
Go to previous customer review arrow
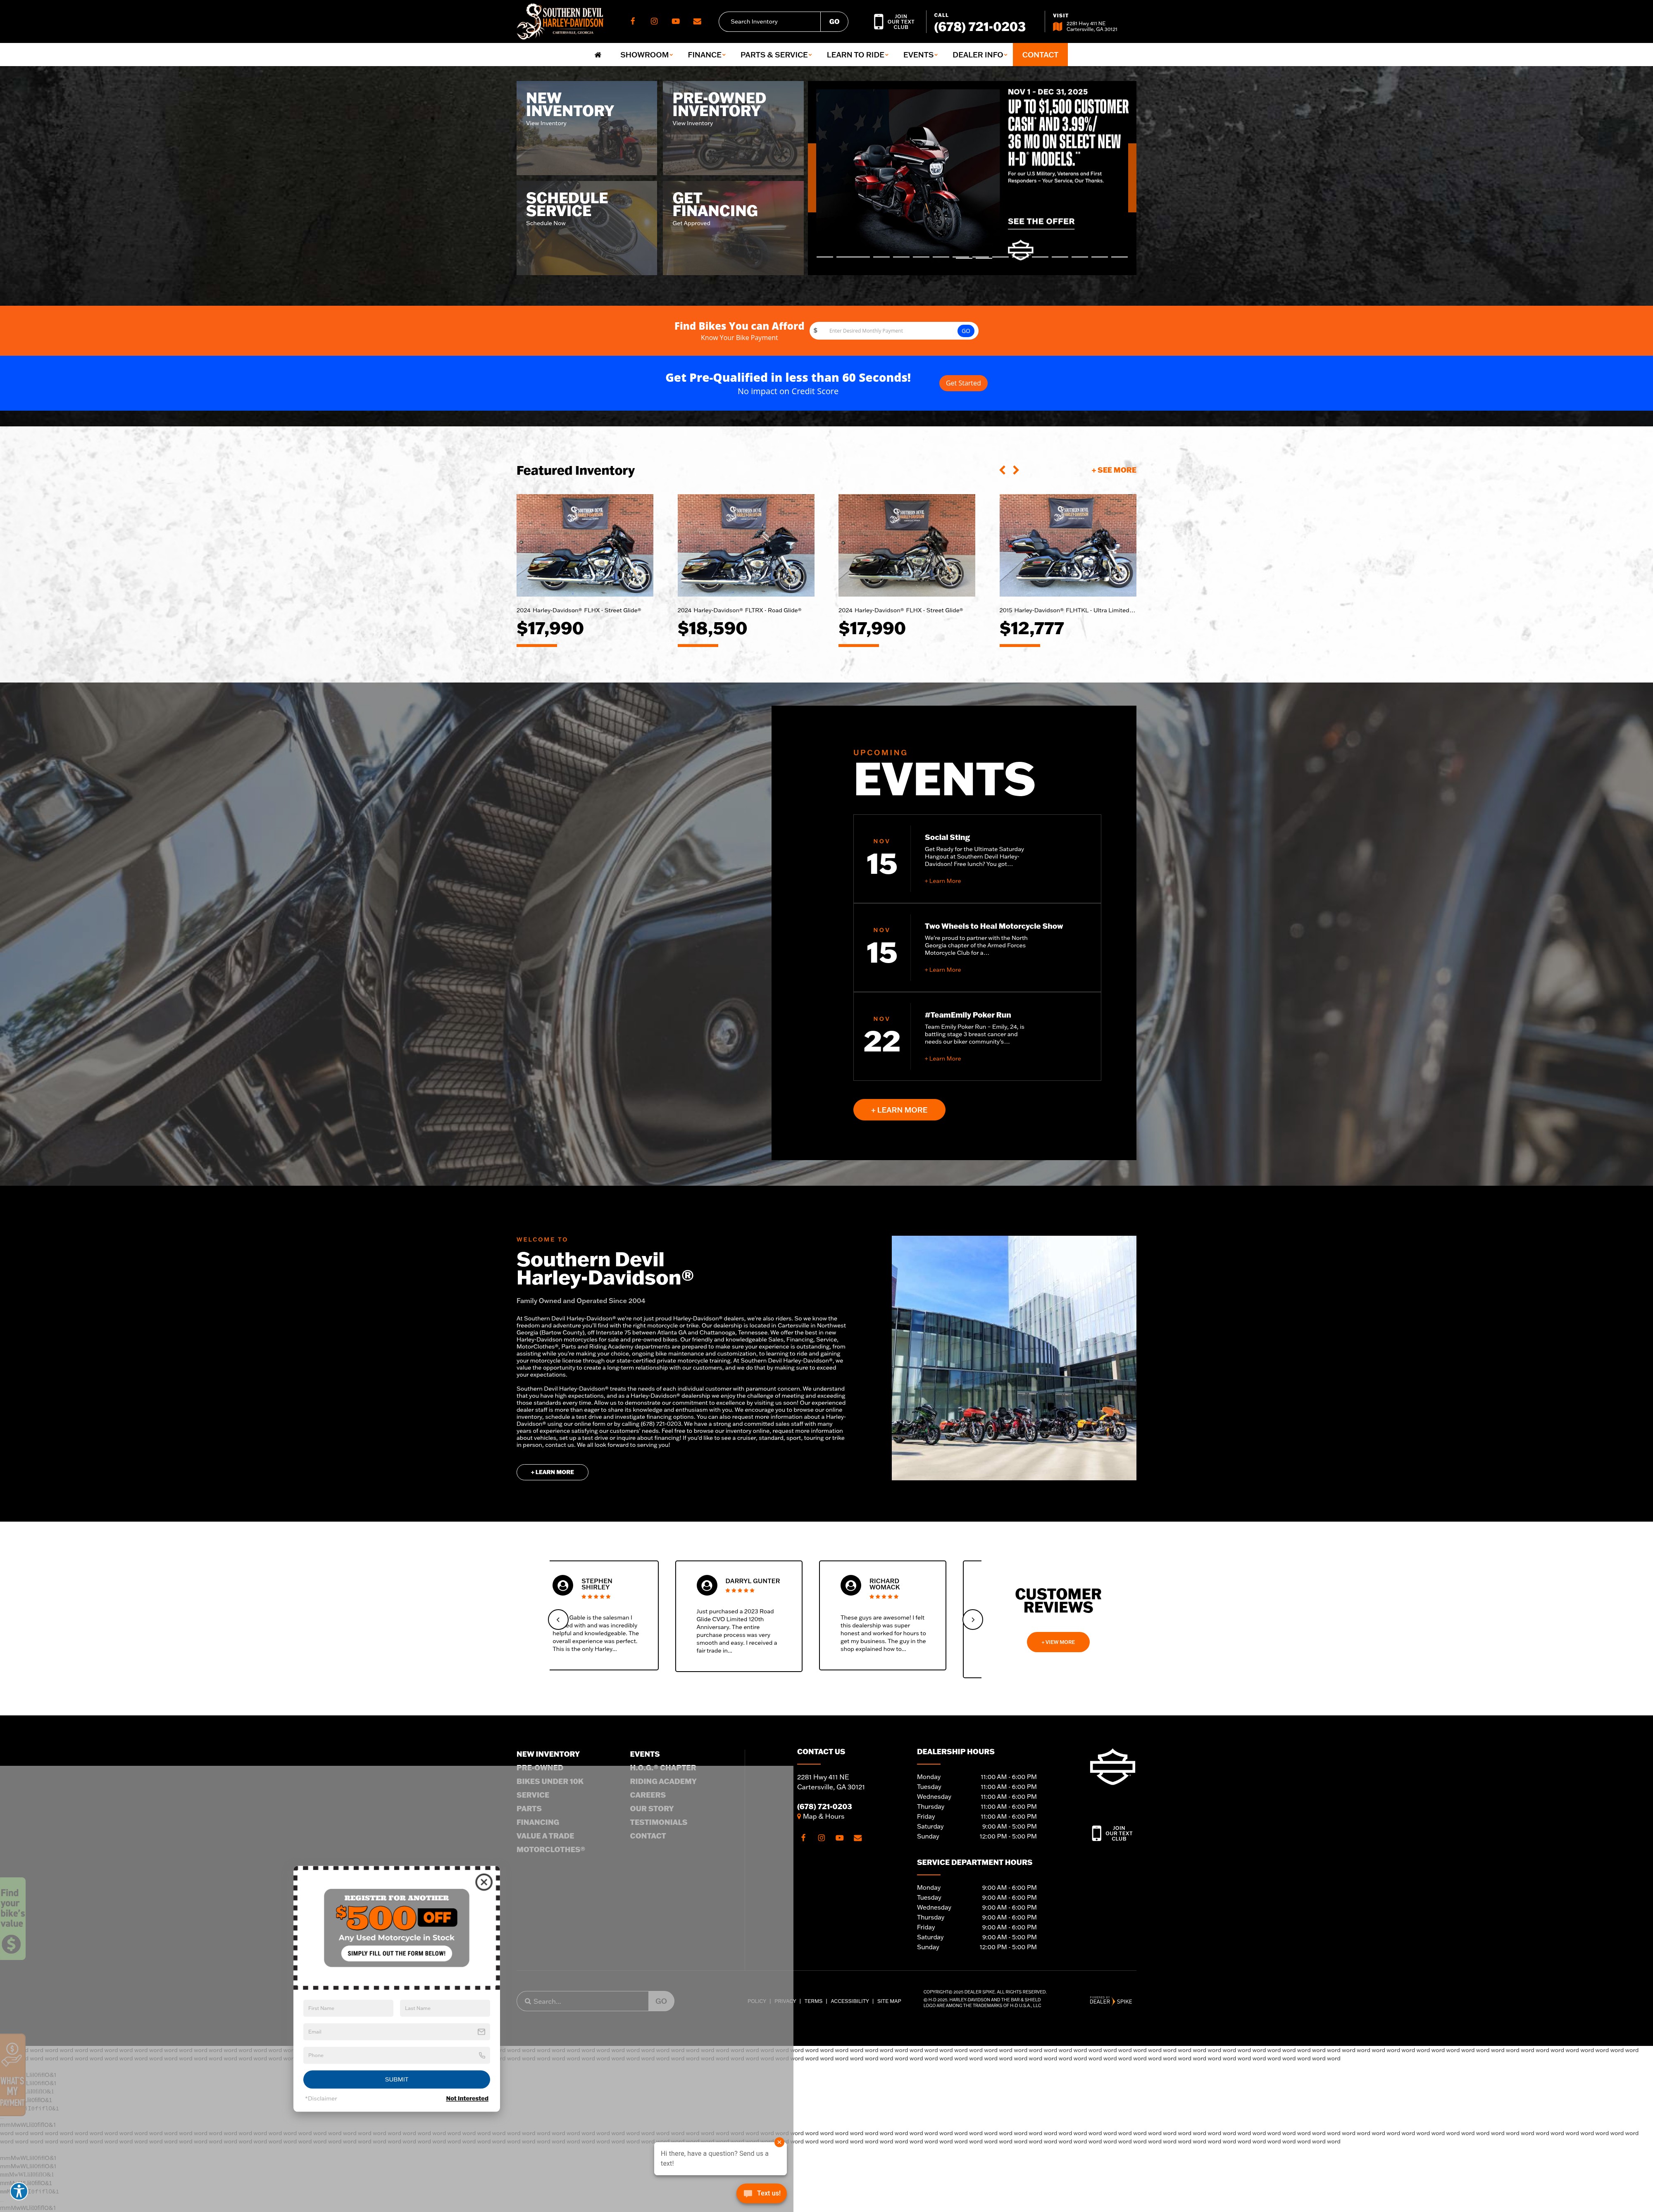click(558, 1619)
